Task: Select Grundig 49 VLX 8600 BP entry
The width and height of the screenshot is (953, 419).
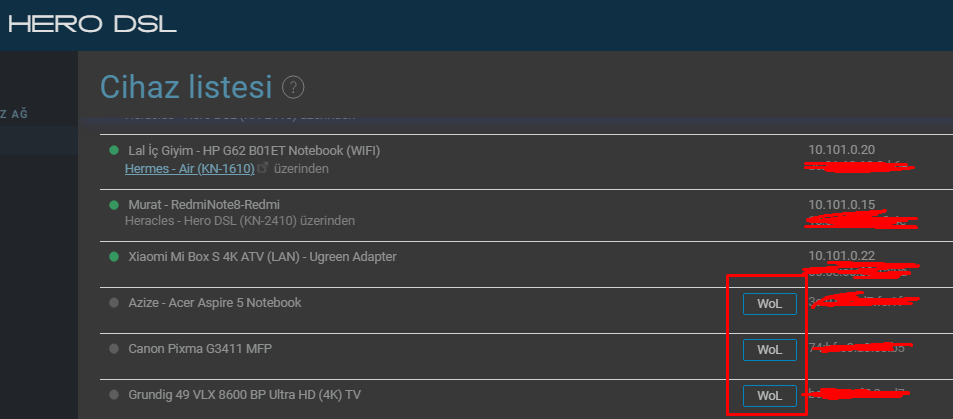Action: (244, 395)
